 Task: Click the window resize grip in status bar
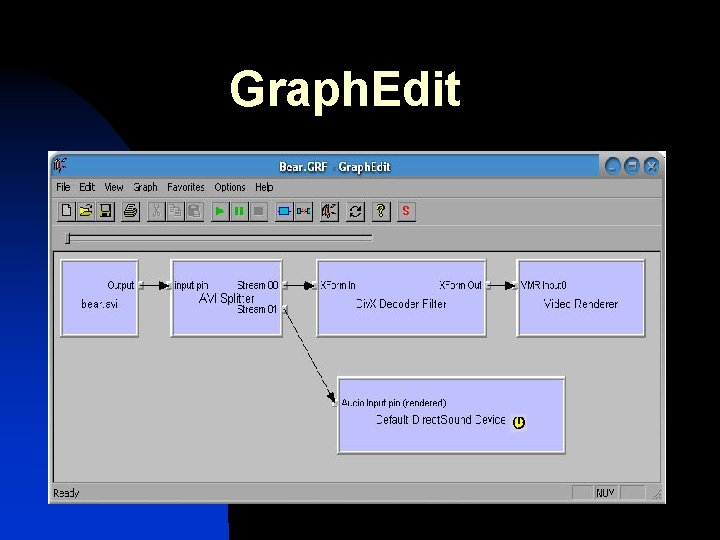[x=657, y=494]
